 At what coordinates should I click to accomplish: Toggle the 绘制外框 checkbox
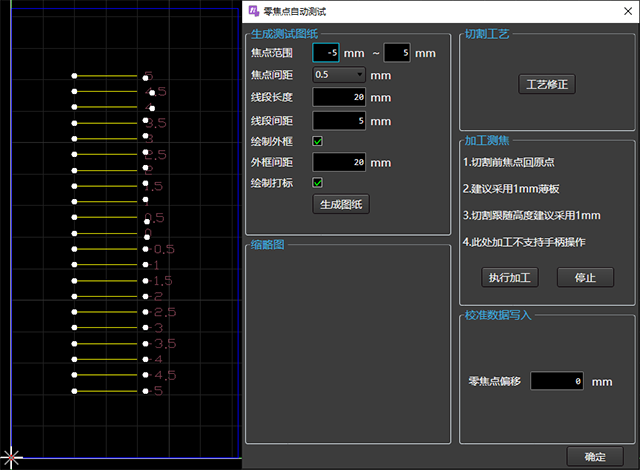[318, 141]
